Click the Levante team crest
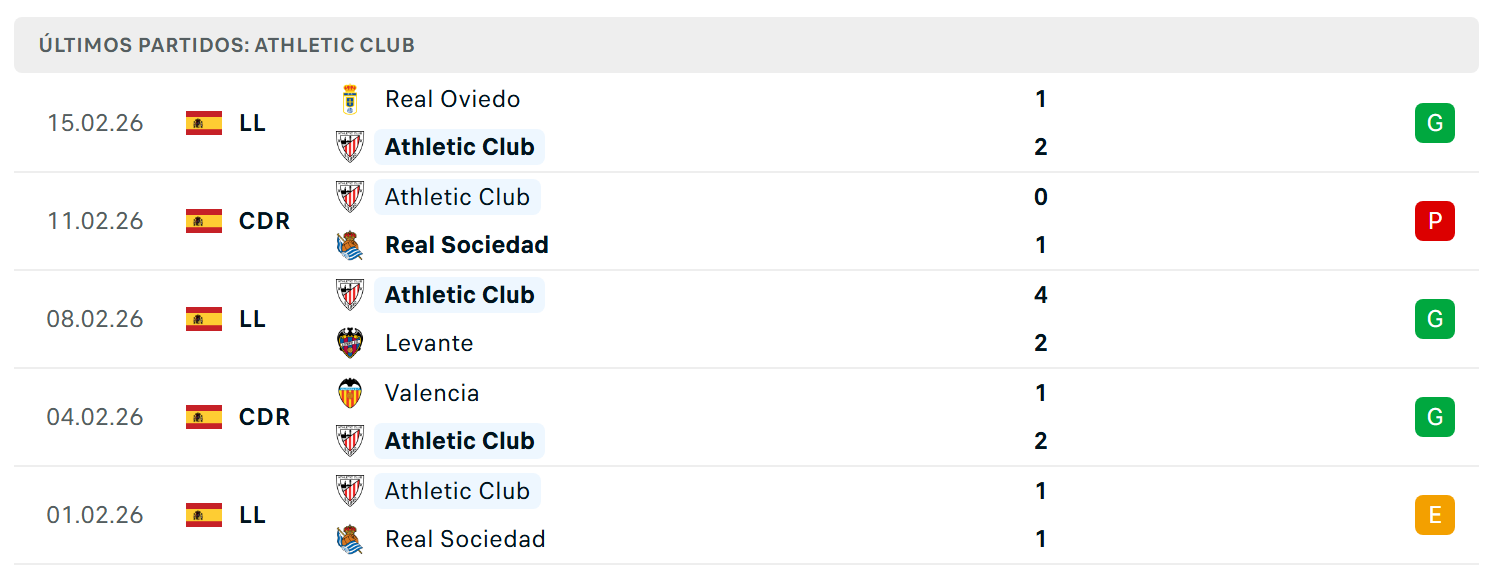 coord(350,343)
